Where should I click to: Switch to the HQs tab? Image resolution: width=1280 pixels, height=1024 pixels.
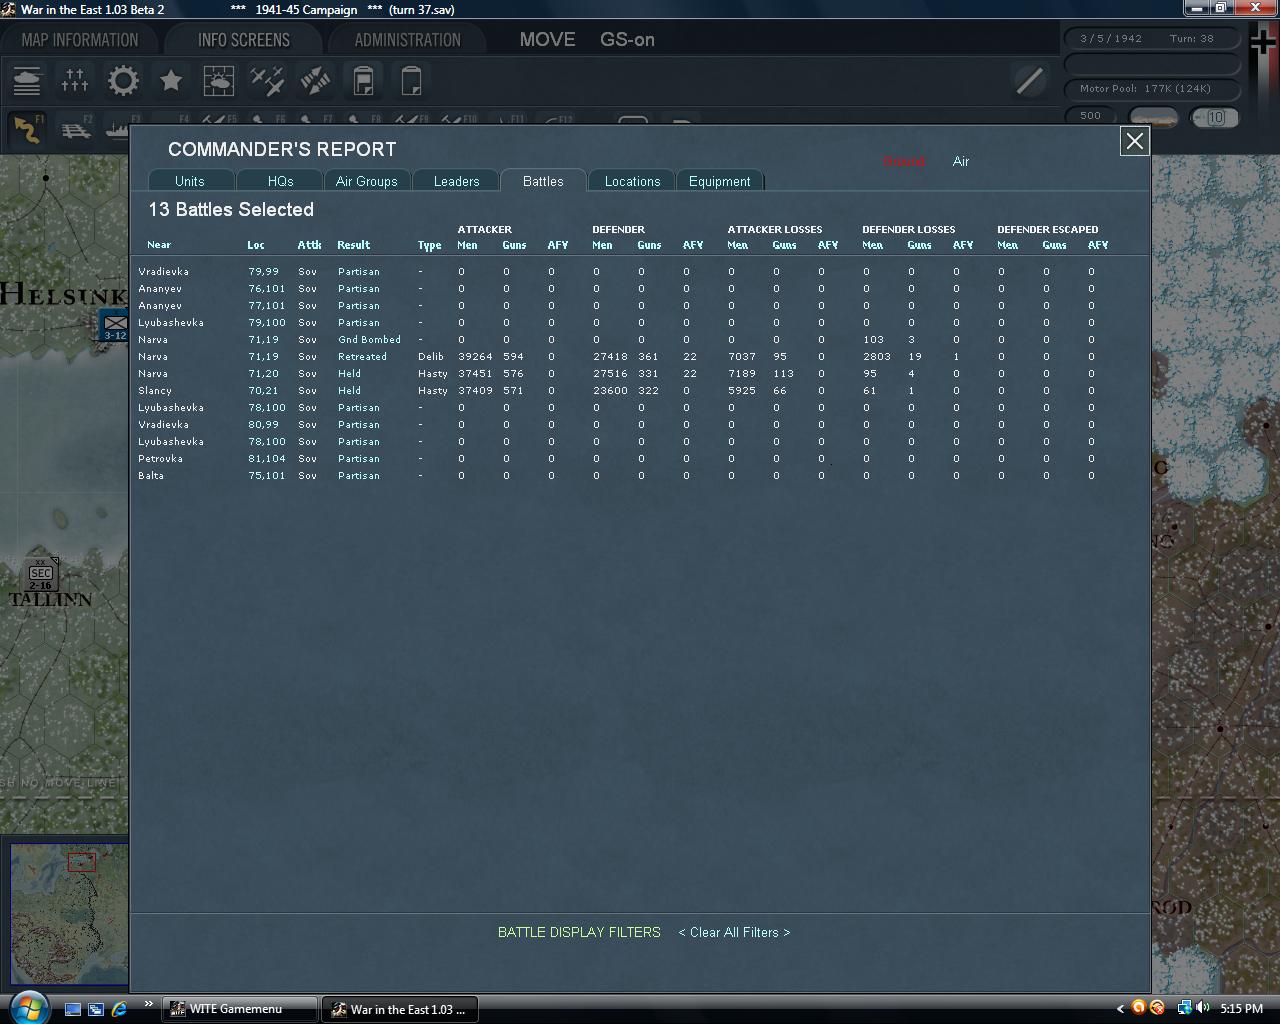click(x=281, y=181)
